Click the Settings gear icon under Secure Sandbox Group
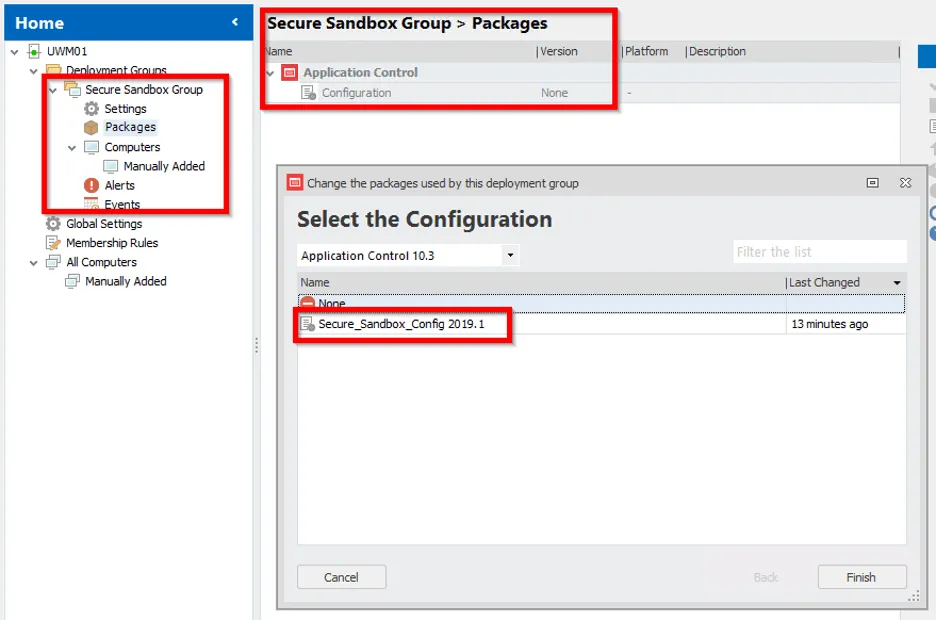Image resolution: width=936 pixels, height=620 pixels. pyautogui.click(x=91, y=109)
